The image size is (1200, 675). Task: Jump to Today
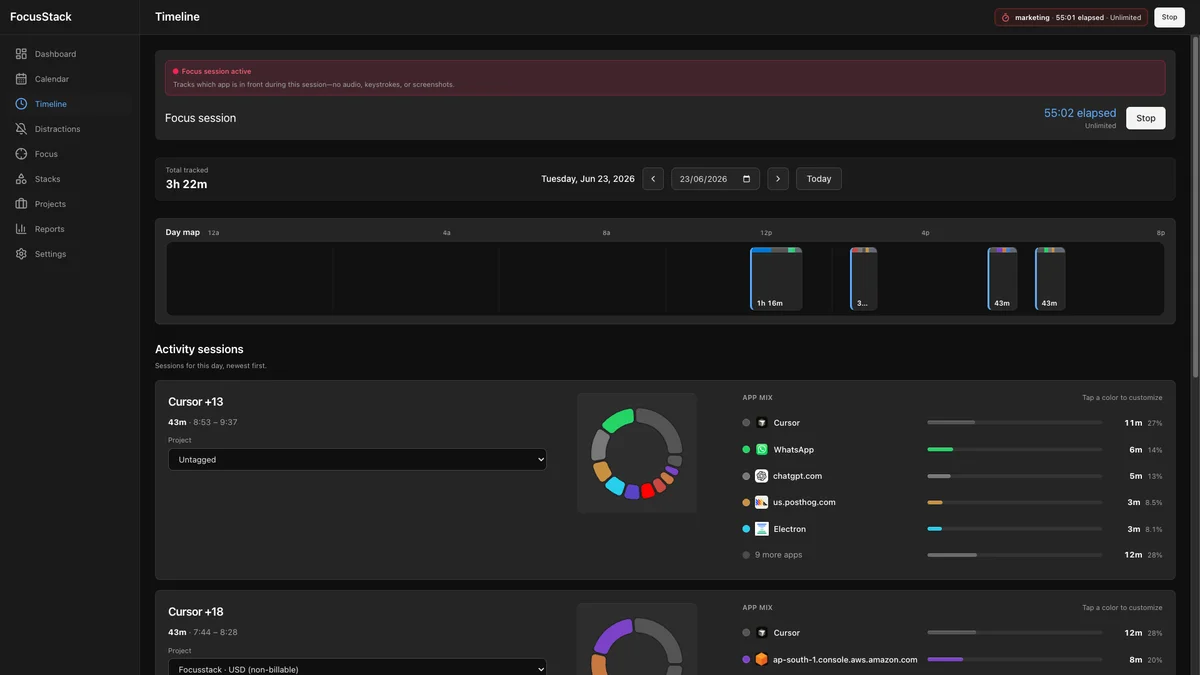pyautogui.click(x=819, y=179)
